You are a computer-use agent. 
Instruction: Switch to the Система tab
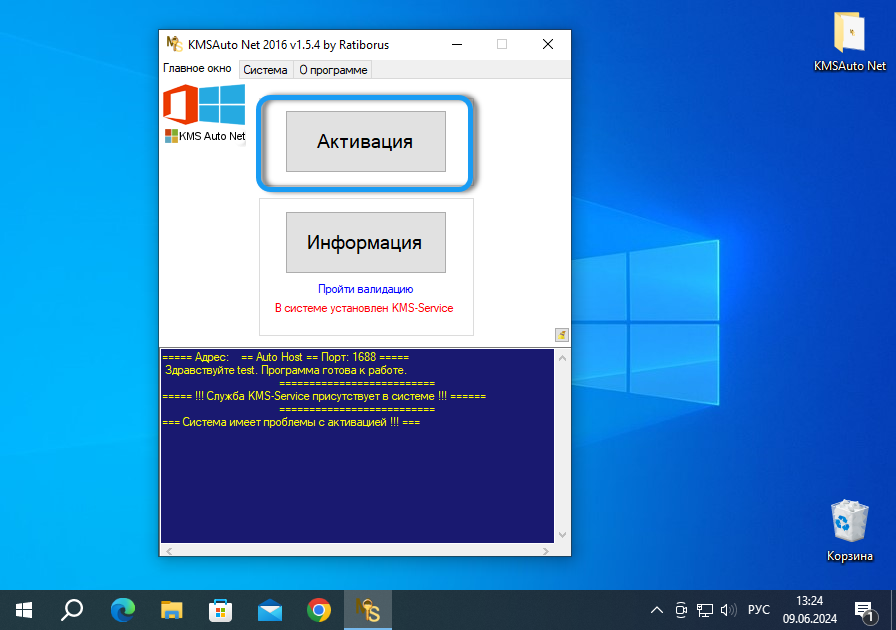265,70
